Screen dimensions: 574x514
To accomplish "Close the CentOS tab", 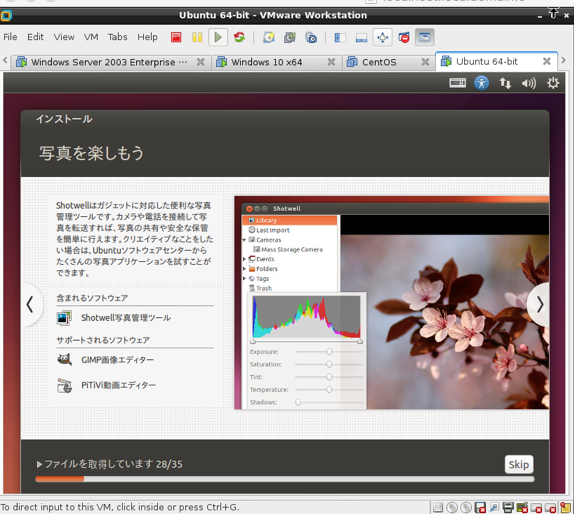I will [425, 62].
